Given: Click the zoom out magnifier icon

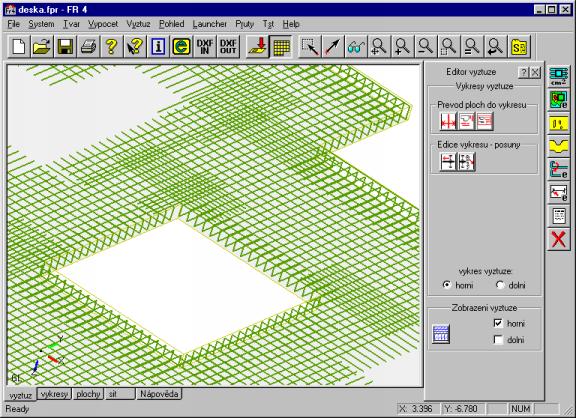Looking at the screenshot, I should 426,47.
